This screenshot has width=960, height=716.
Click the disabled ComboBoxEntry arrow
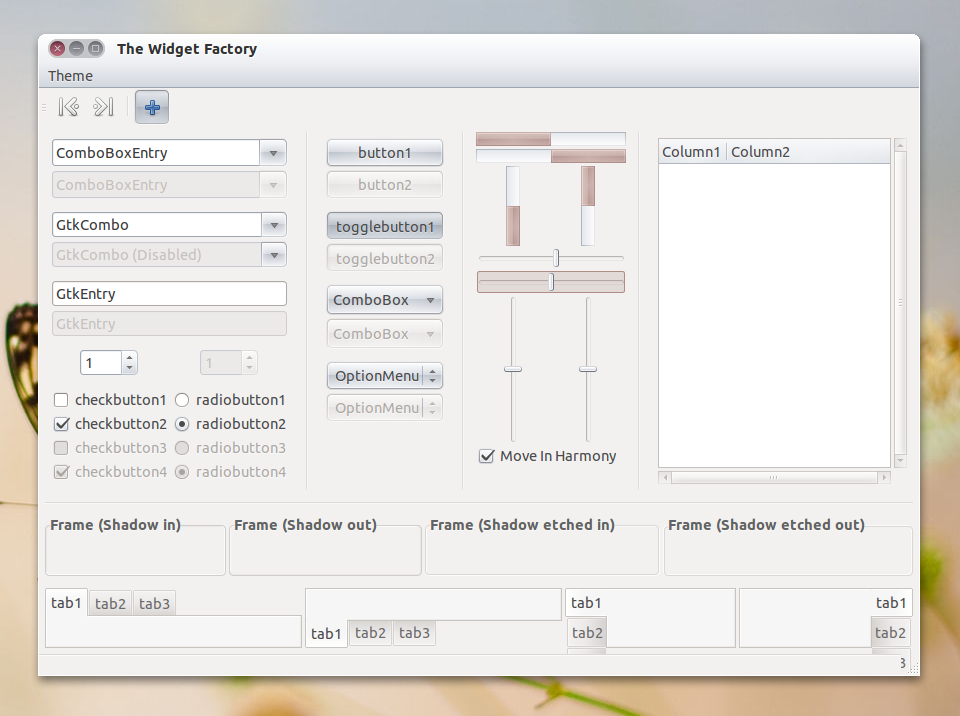pos(273,185)
